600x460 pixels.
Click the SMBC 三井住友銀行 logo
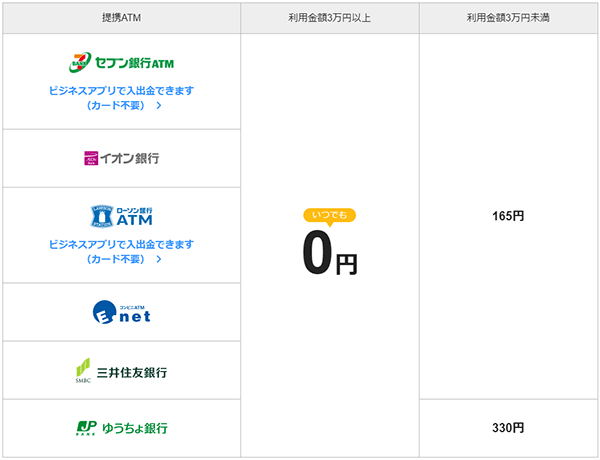[121, 370]
